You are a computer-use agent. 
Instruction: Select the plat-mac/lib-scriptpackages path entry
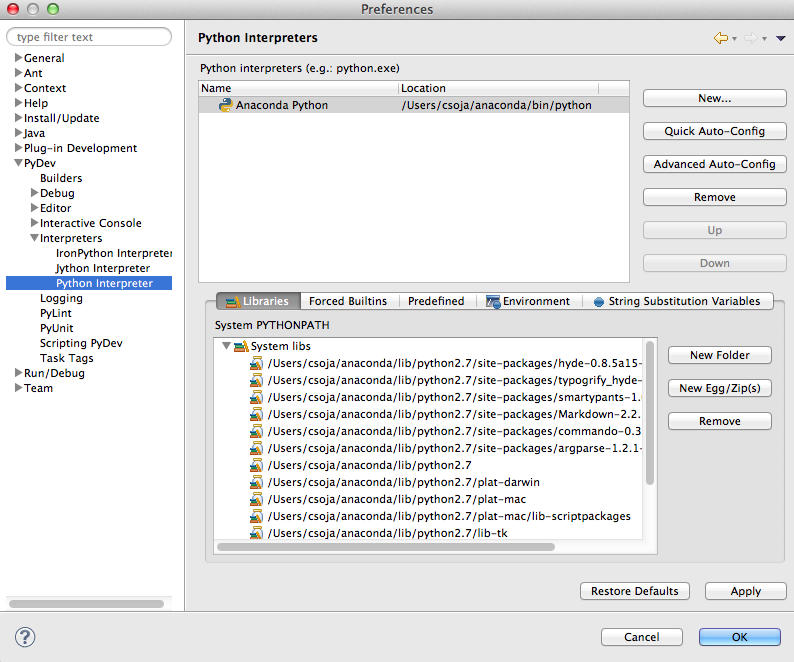[x=449, y=516]
